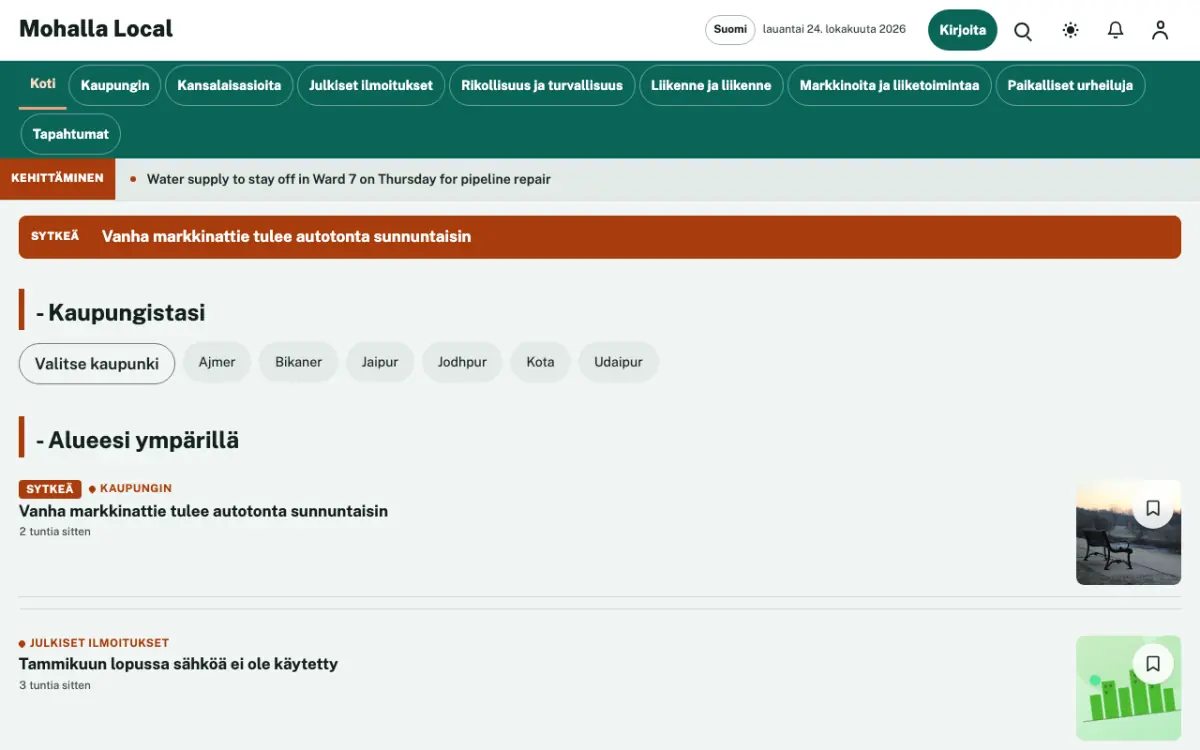Read the Ward 7 water supply ticker item
The image size is (1200, 750).
point(349,180)
